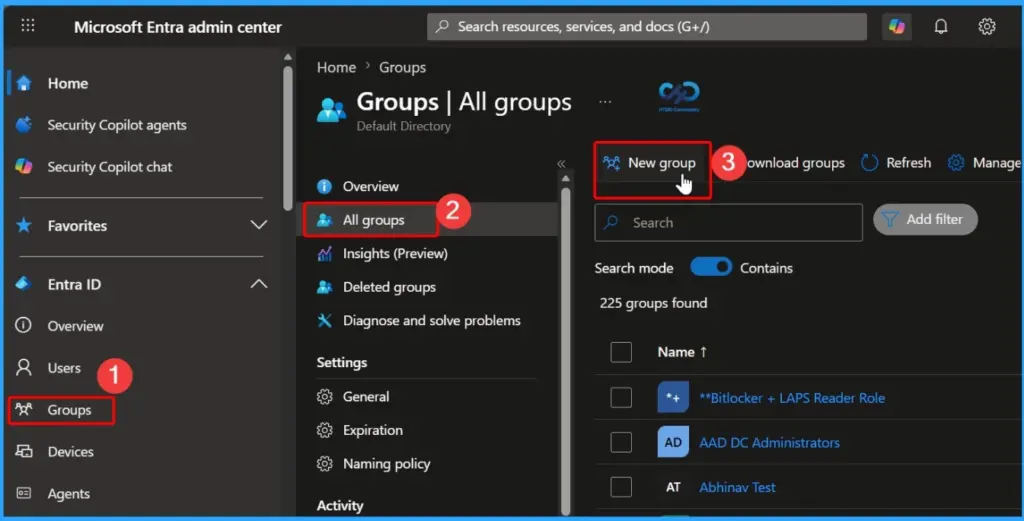Screen dimensions: 1024x521
Task: Click the Microsoft Entra admin center title
Action: [x=178, y=27]
